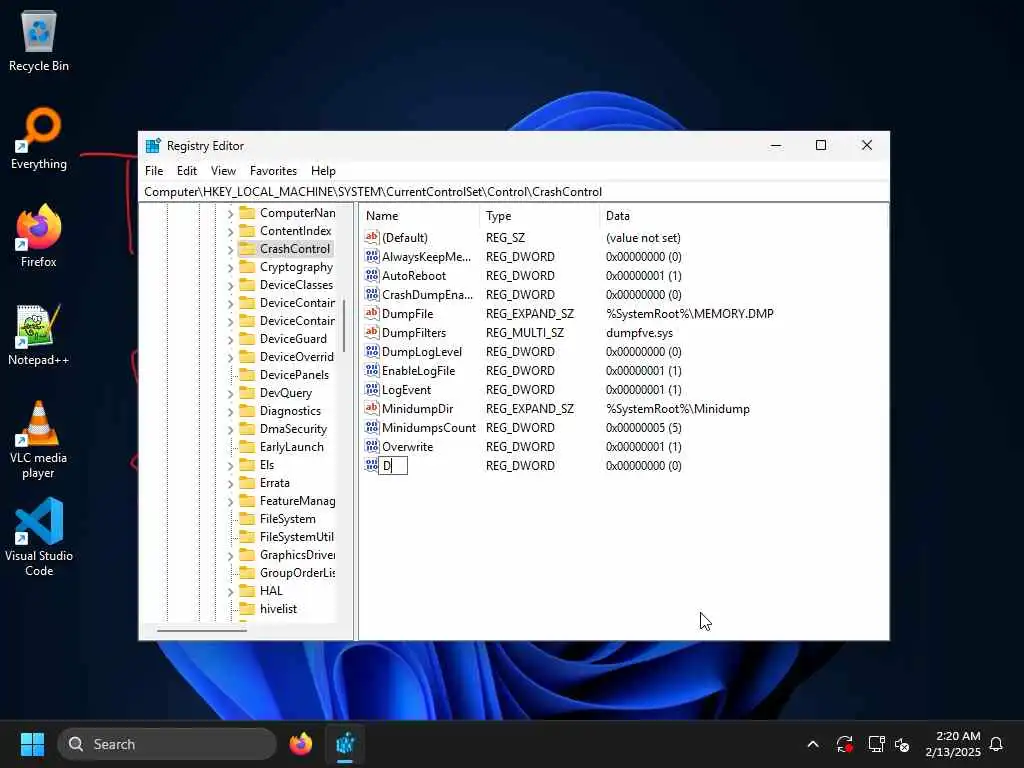Click the taskbar Search box
1024x768 pixels.
[x=167, y=744]
